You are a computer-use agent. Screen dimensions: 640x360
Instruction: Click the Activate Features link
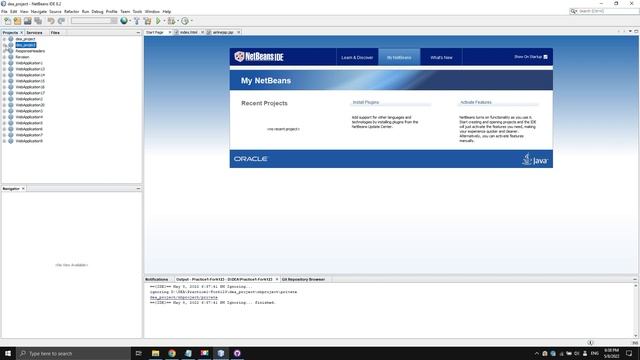coord(476,102)
